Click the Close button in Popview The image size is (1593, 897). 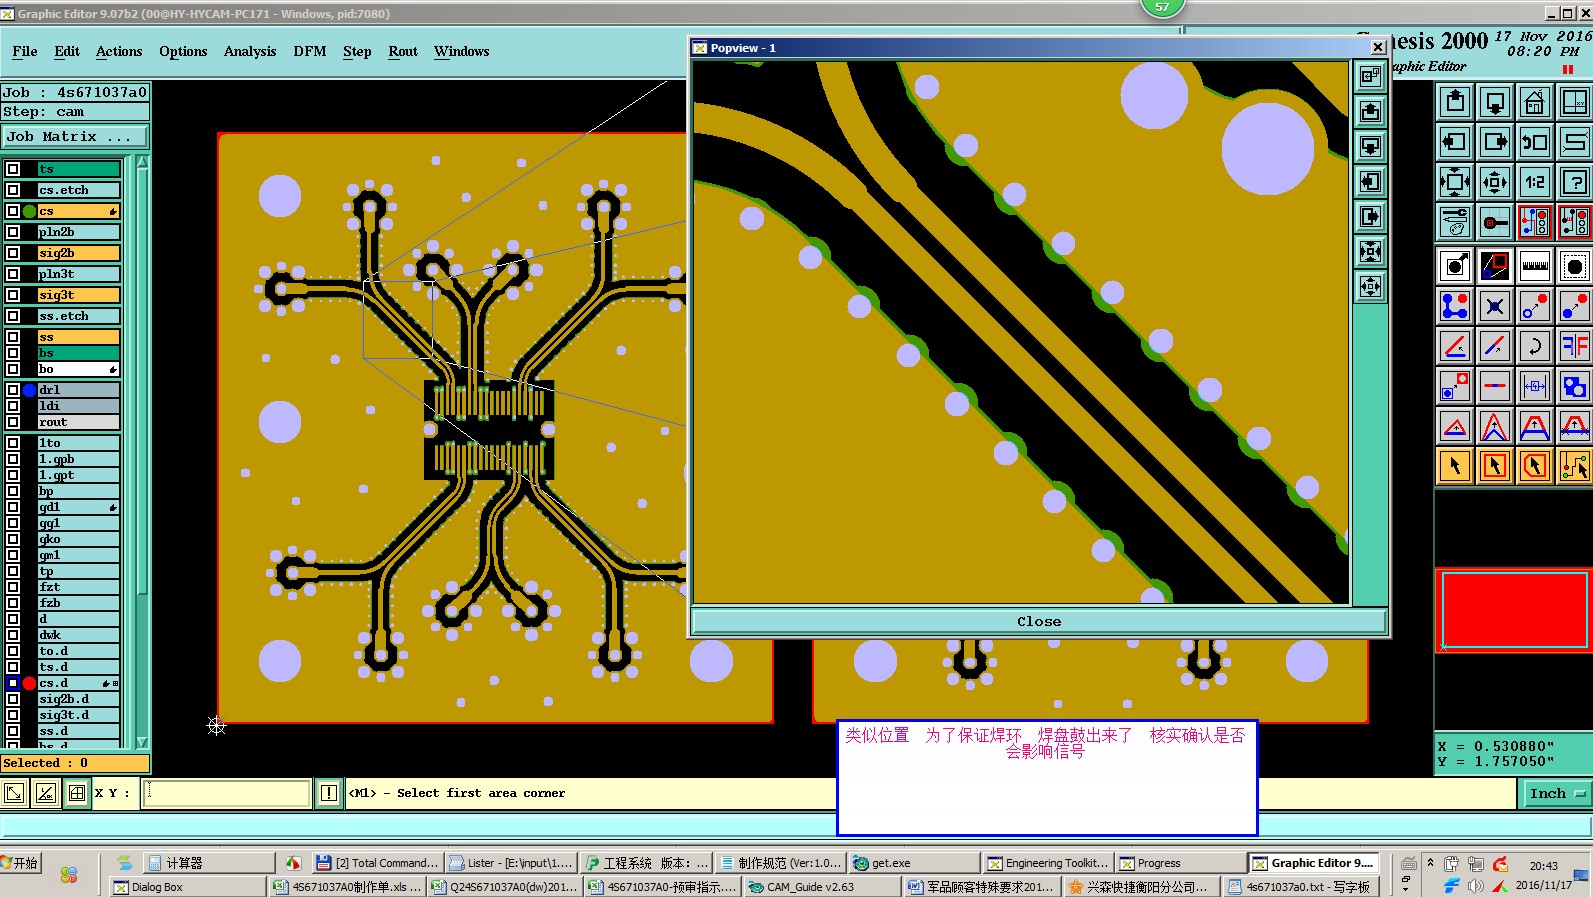point(1039,622)
